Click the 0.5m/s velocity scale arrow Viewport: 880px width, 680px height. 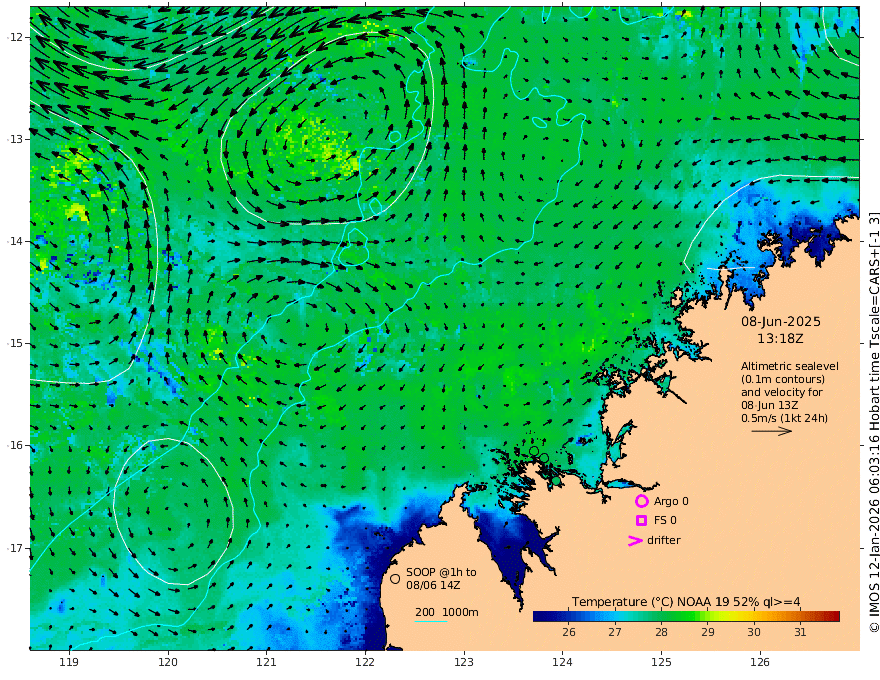772,431
